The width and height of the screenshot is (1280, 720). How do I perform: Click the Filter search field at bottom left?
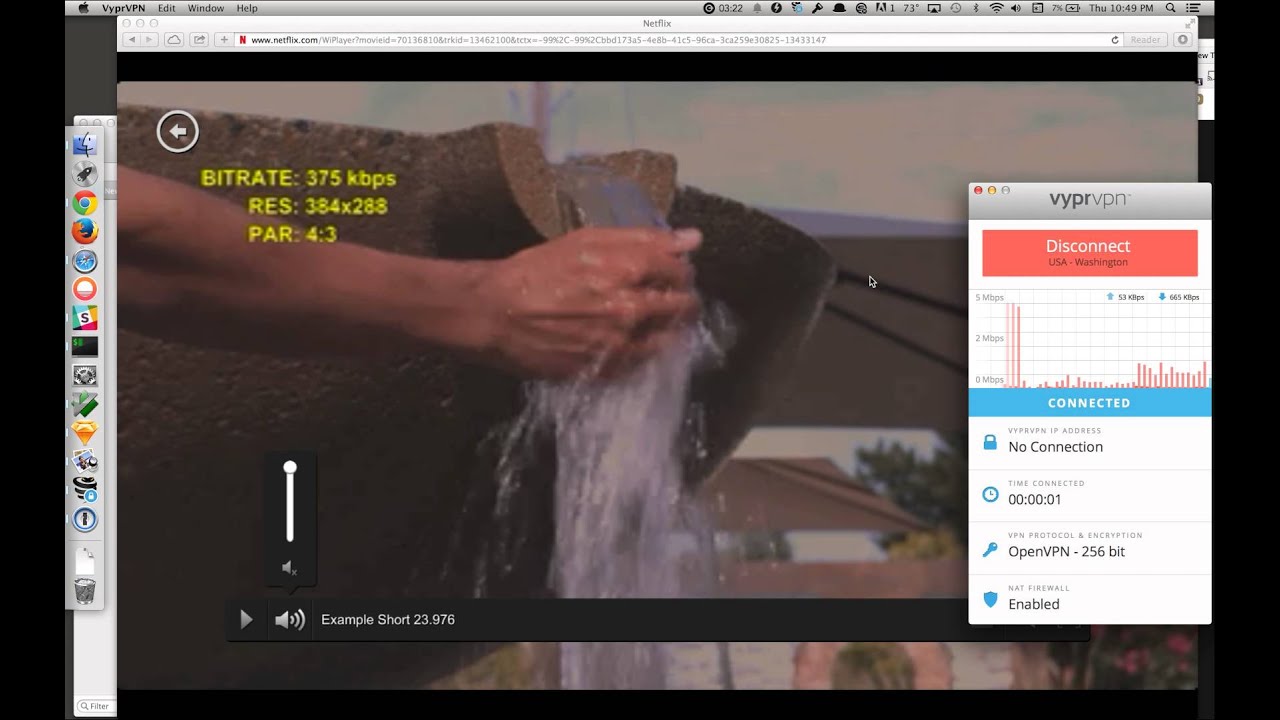[x=96, y=706]
